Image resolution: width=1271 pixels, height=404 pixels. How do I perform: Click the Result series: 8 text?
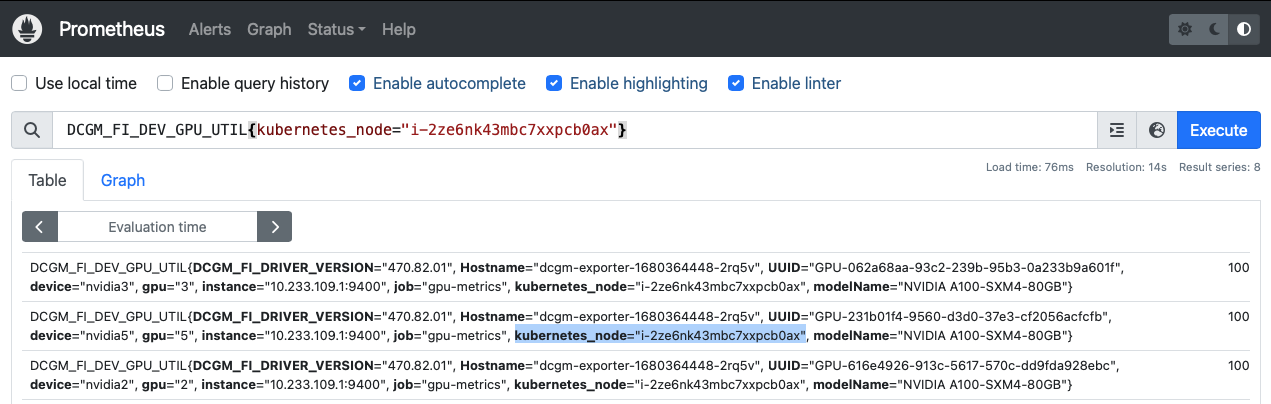click(1220, 167)
